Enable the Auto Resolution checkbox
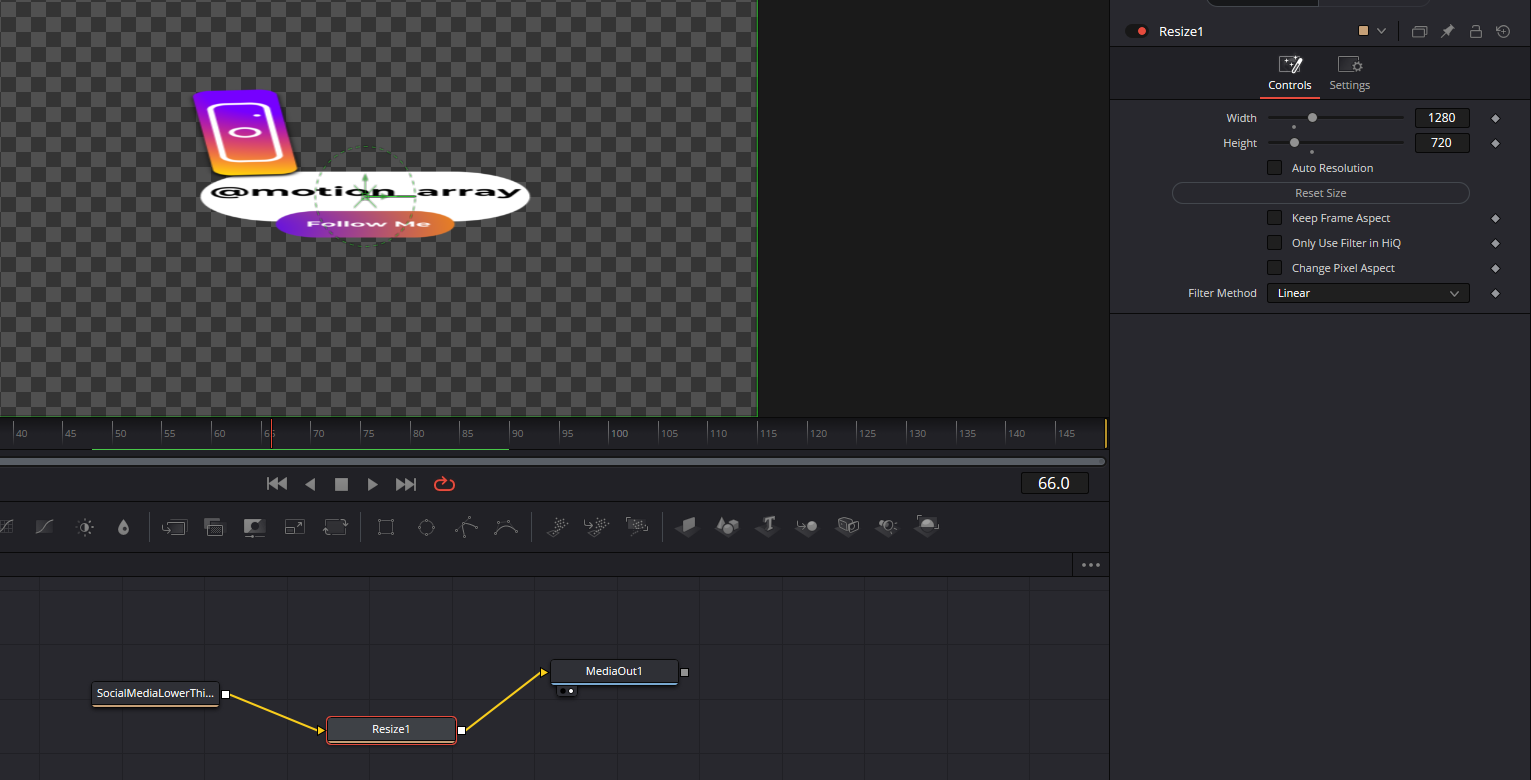This screenshot has height=780, width=1531. [1274, 168]
